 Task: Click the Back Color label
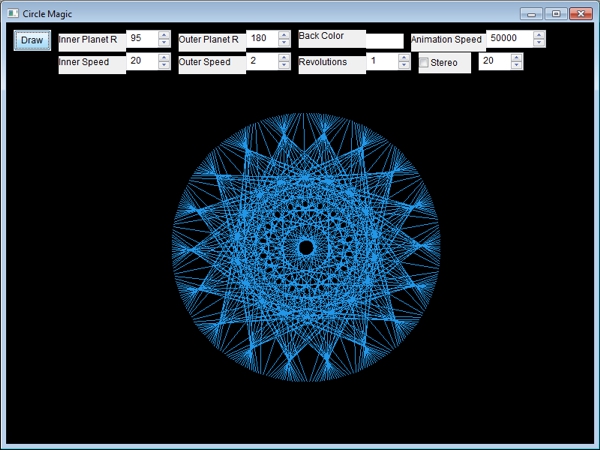click(321, 36)
